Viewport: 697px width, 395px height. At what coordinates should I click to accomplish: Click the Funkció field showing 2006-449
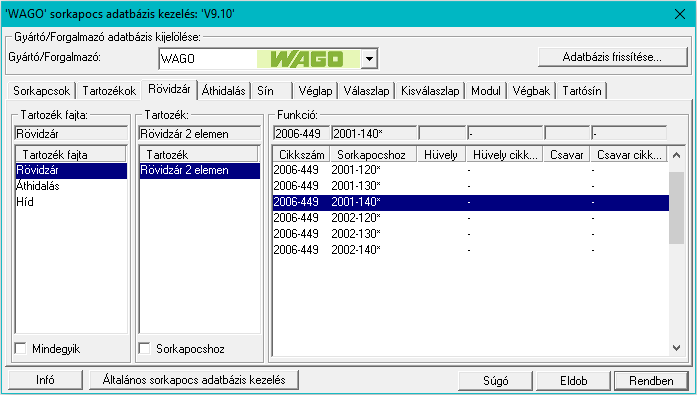[301, 133]
